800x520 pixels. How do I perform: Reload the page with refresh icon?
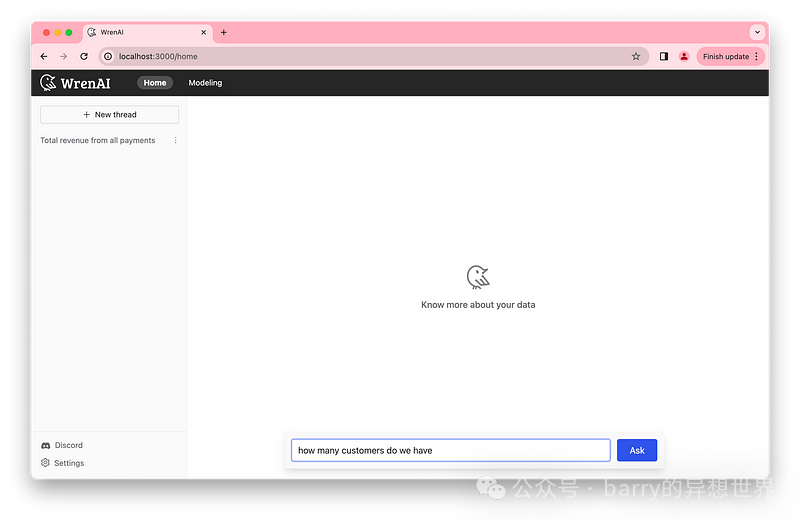[84, 57]
